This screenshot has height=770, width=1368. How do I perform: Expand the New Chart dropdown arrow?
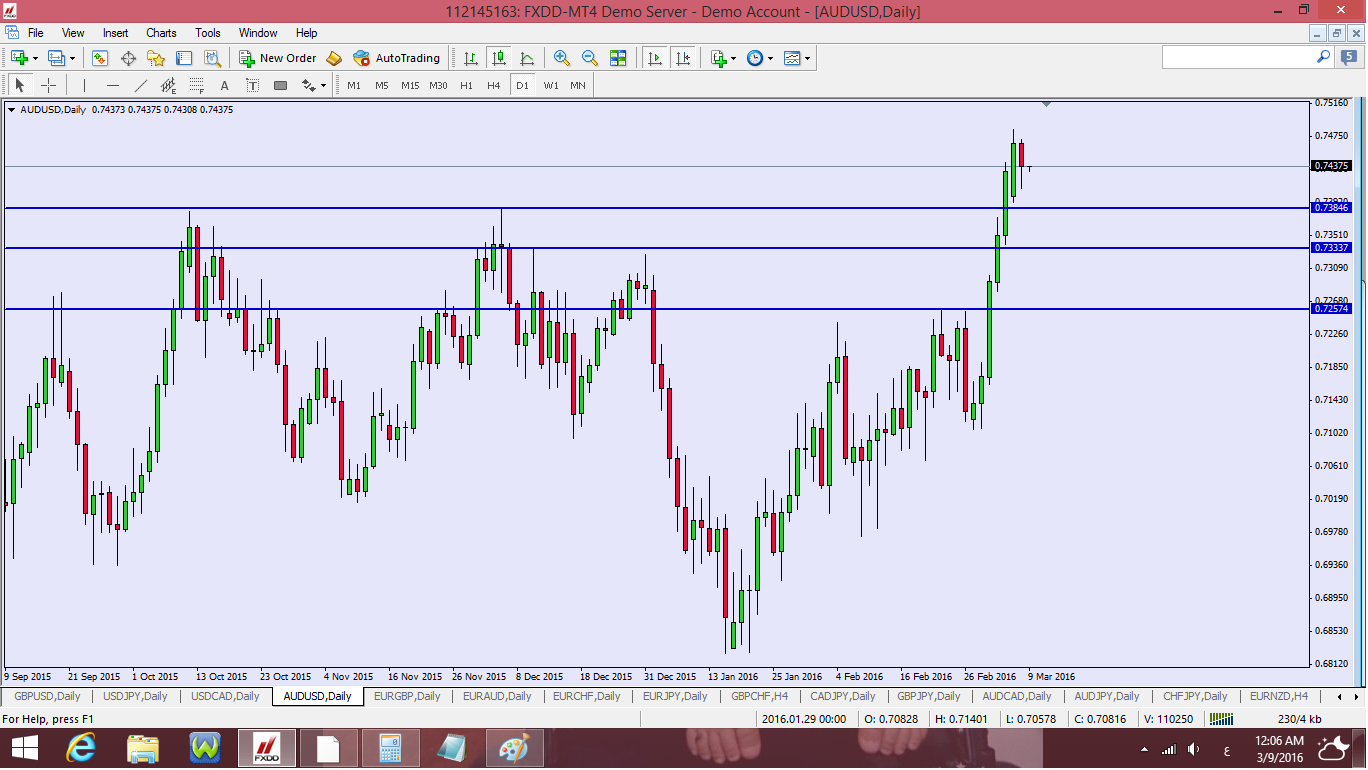tap(34, 58)
